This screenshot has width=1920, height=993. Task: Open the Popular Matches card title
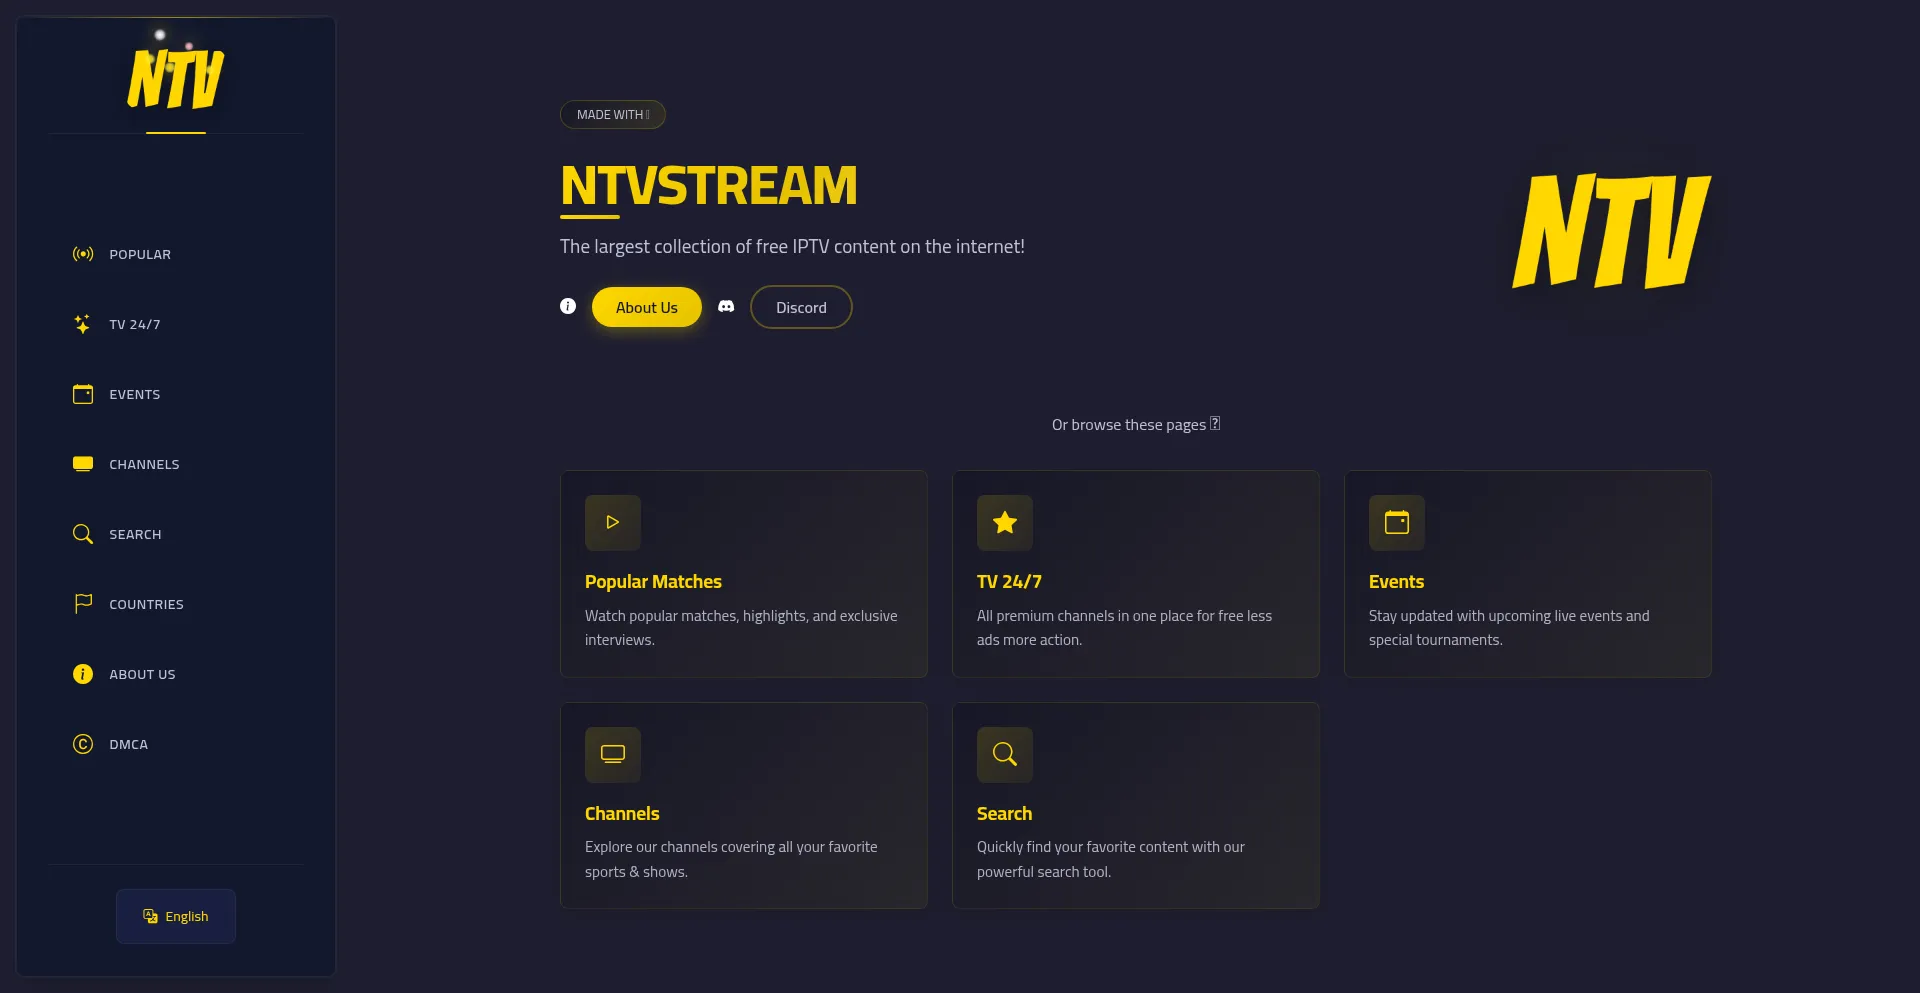click(653, 582)
